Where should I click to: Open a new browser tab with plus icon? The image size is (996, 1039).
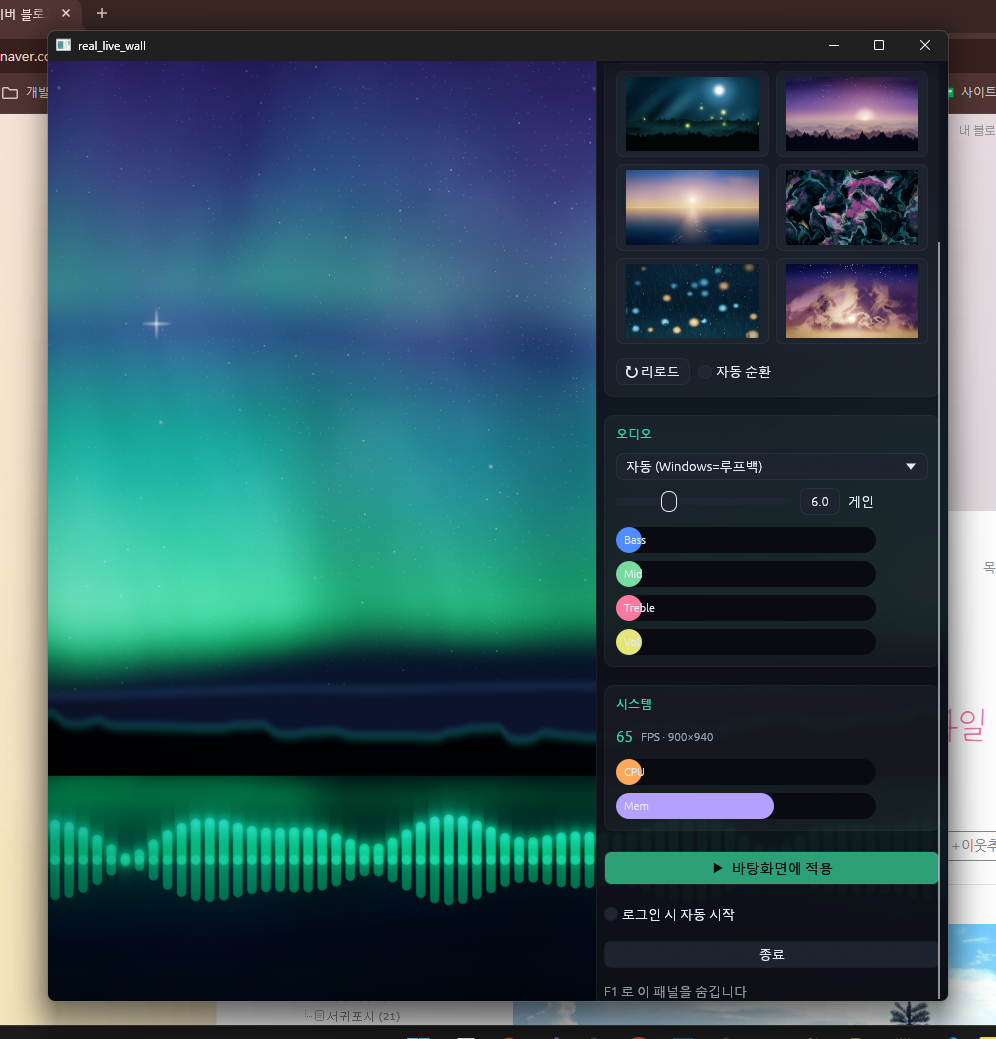[x=101, y=13]
